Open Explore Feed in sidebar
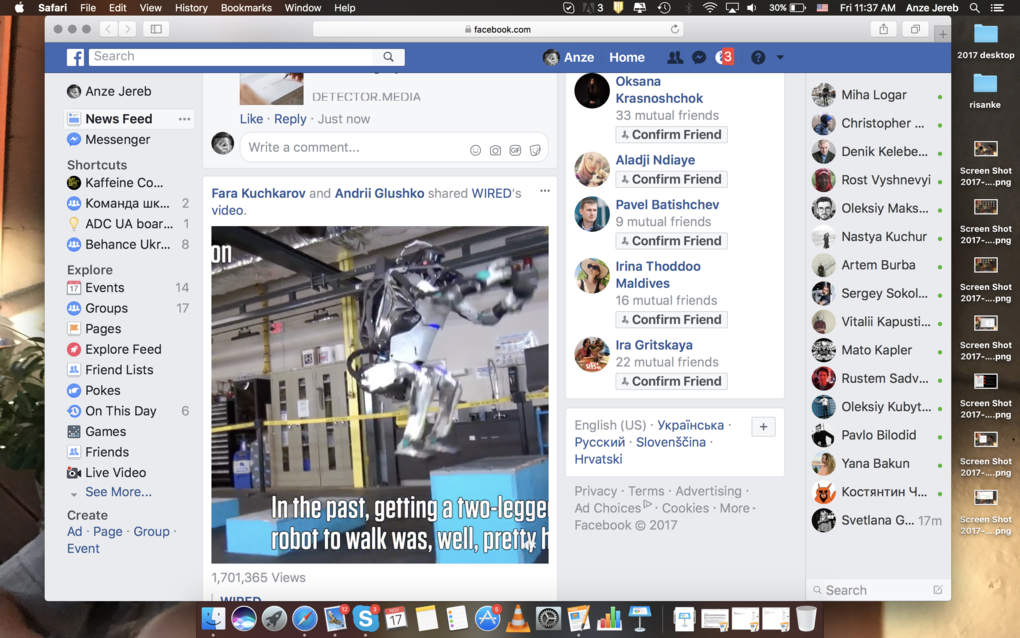 pos(122,349)
